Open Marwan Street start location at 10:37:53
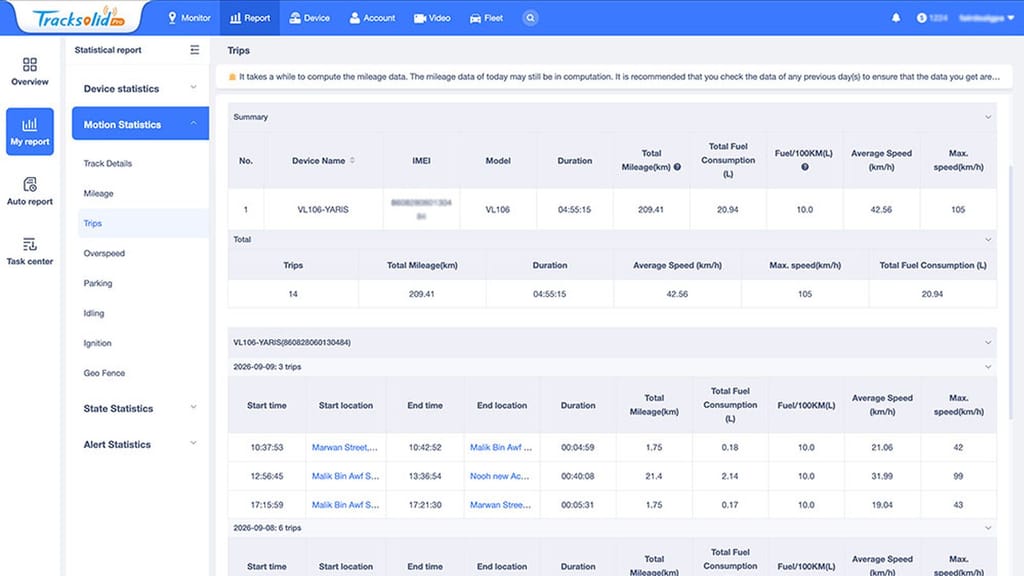Image resolution: width=1024 pixels, height=576 pixels. coord(345,447)
